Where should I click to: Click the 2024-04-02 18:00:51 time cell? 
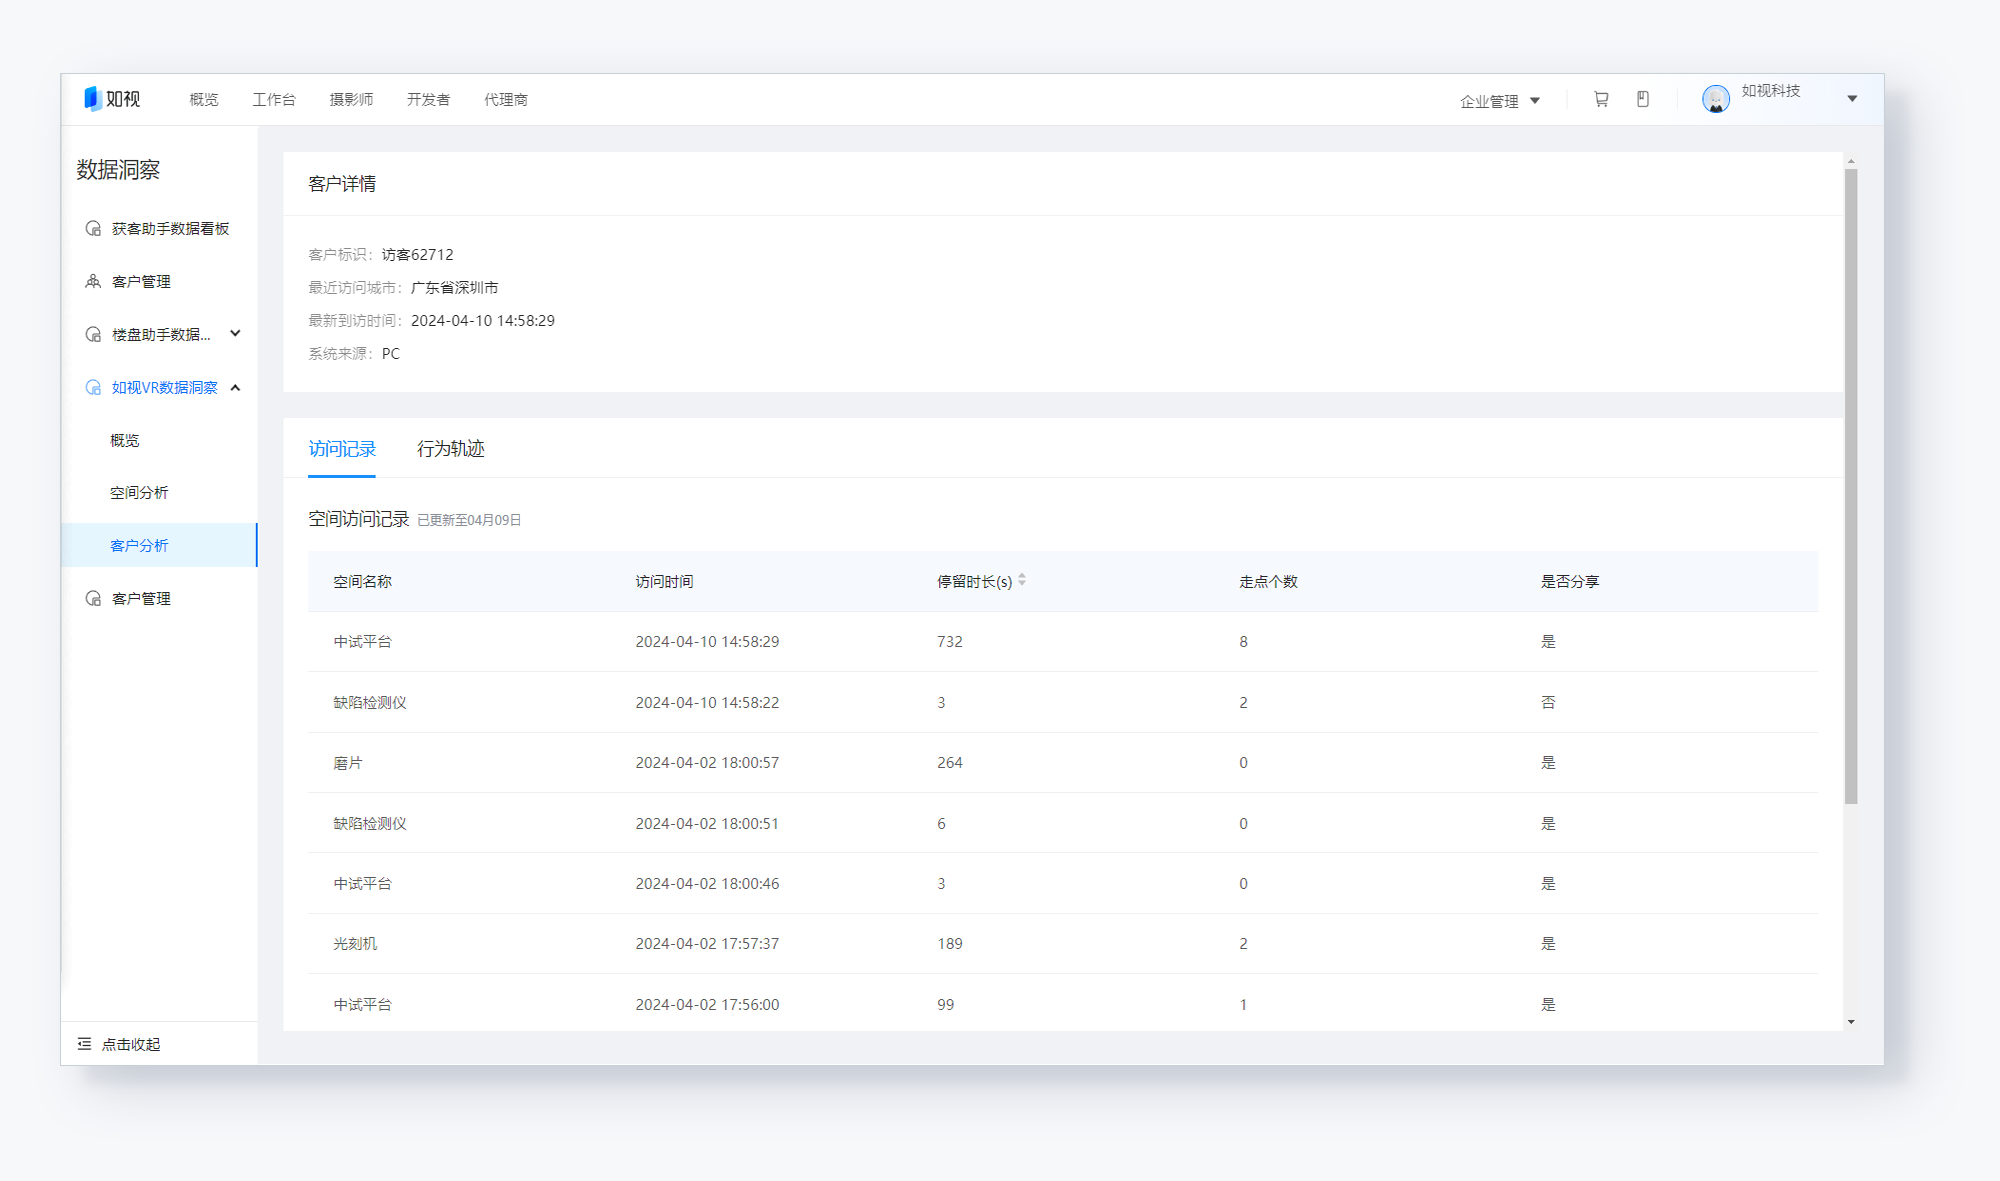tap(707, 823)
